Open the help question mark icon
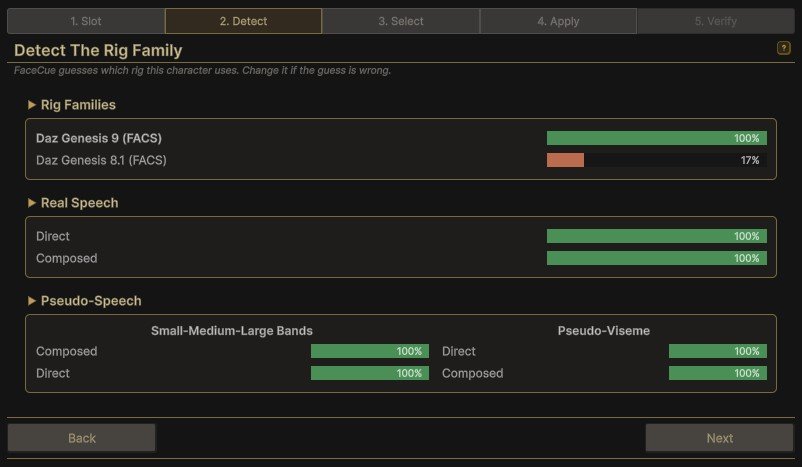This screenshot has width=802, height=467. [783, 48]
